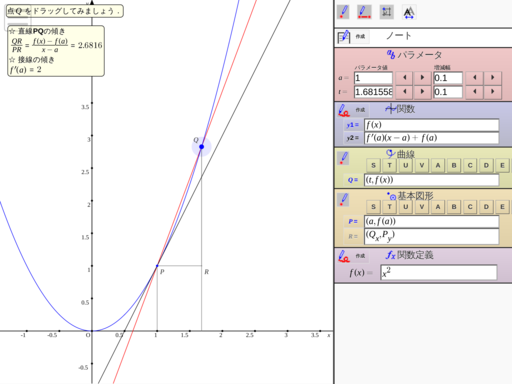
Task: Click the triangle transform icon in top toolbar
Action: (409, 12)
